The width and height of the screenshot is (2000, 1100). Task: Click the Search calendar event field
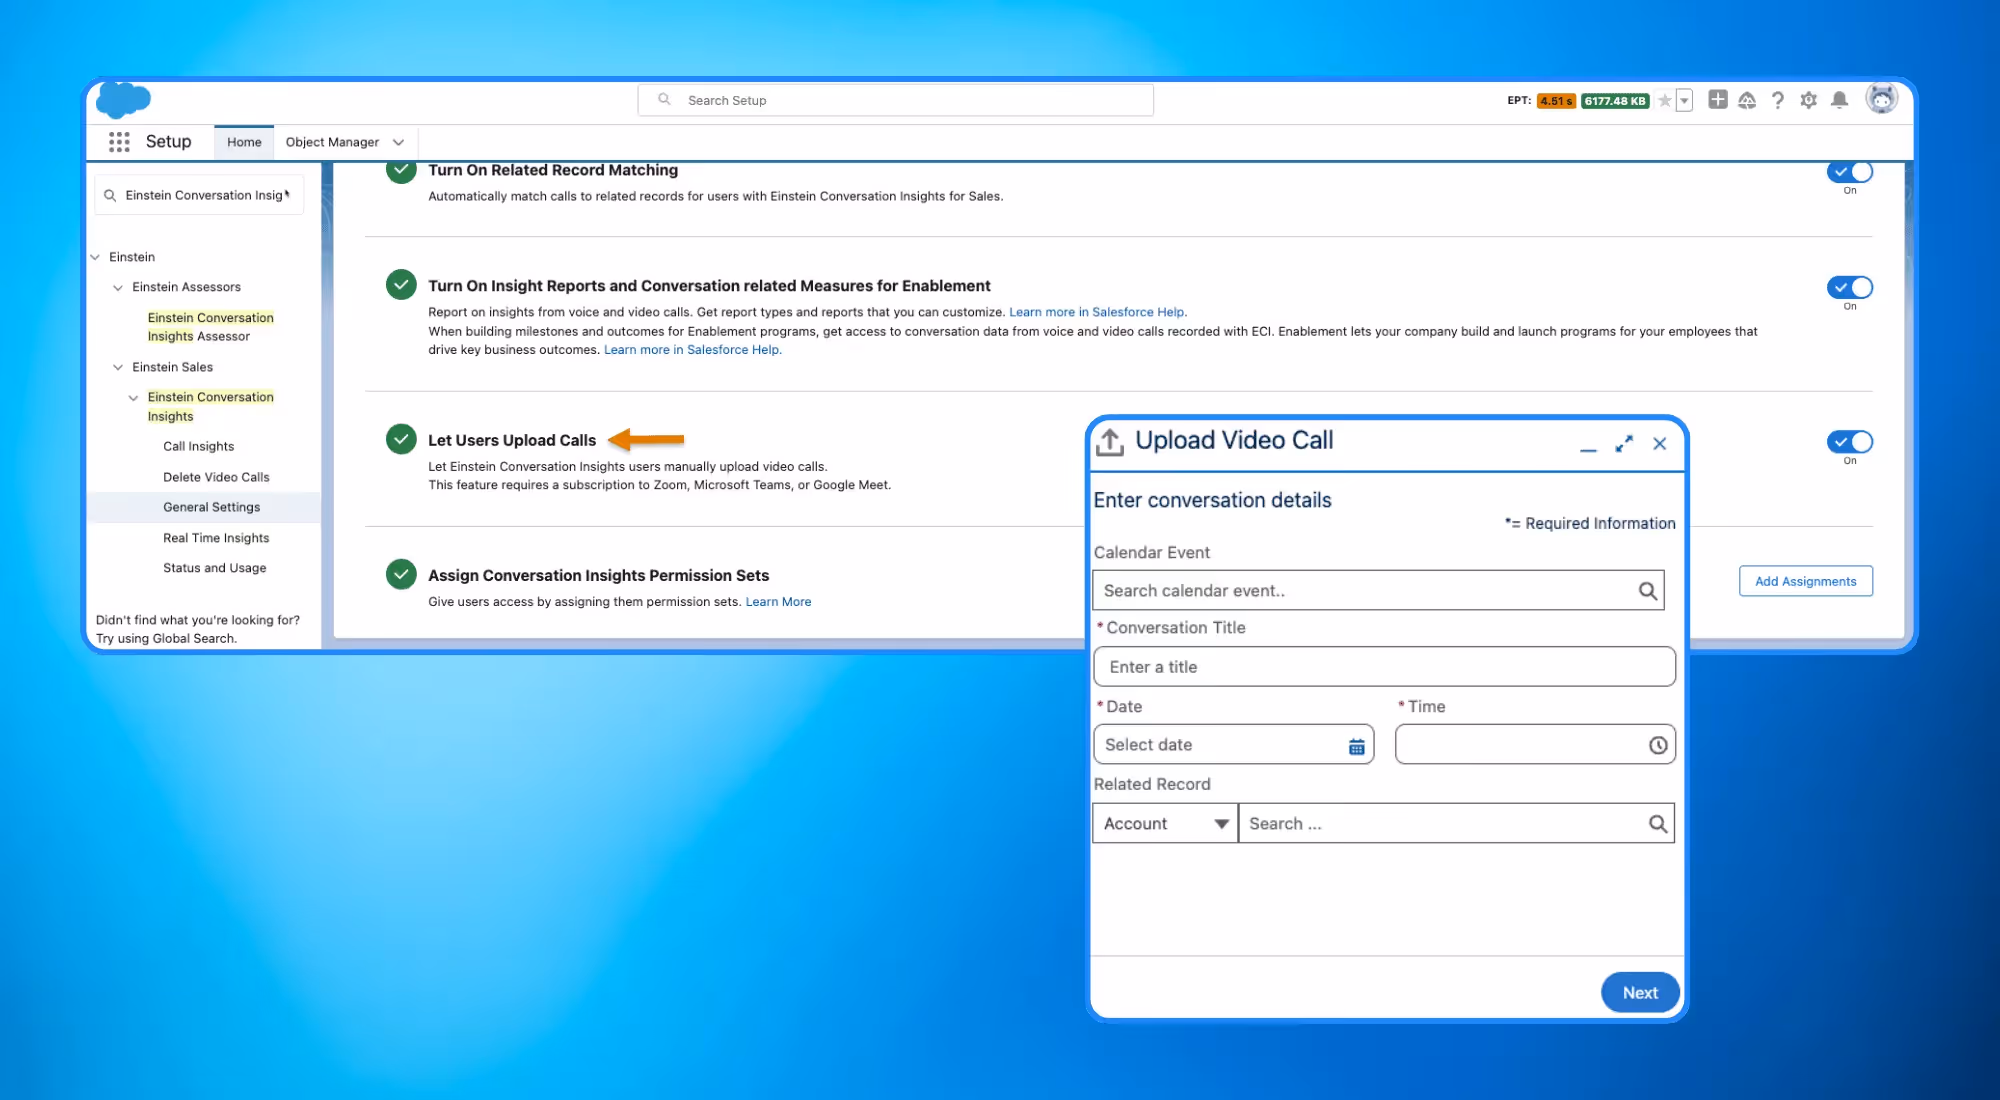1377,590
